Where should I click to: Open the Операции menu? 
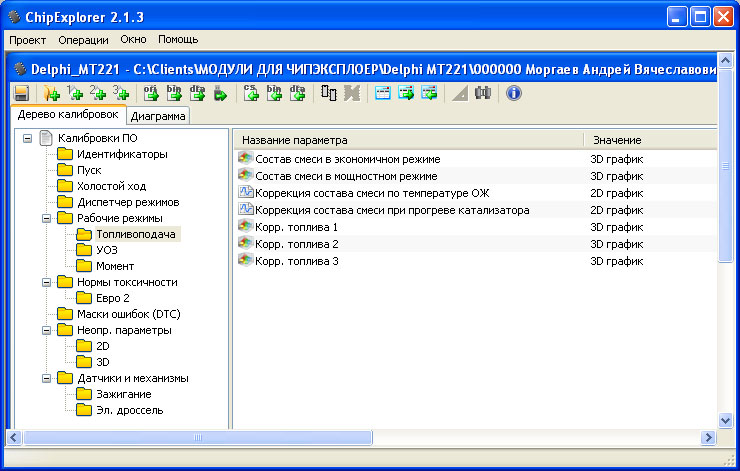coord(84,39)
